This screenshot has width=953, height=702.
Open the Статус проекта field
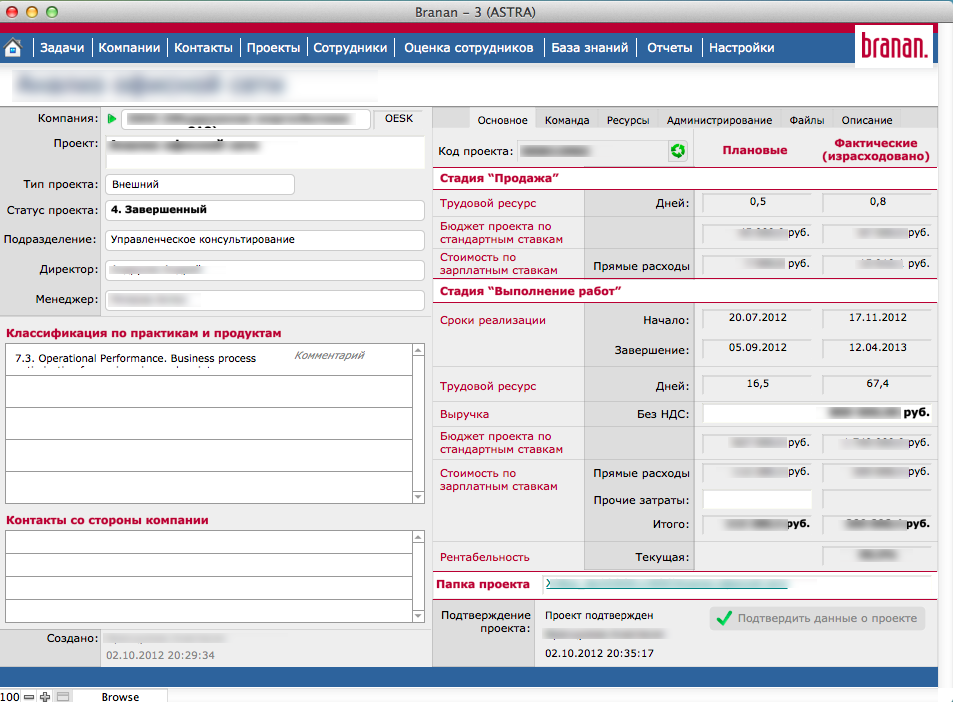[x=265, y=210]
